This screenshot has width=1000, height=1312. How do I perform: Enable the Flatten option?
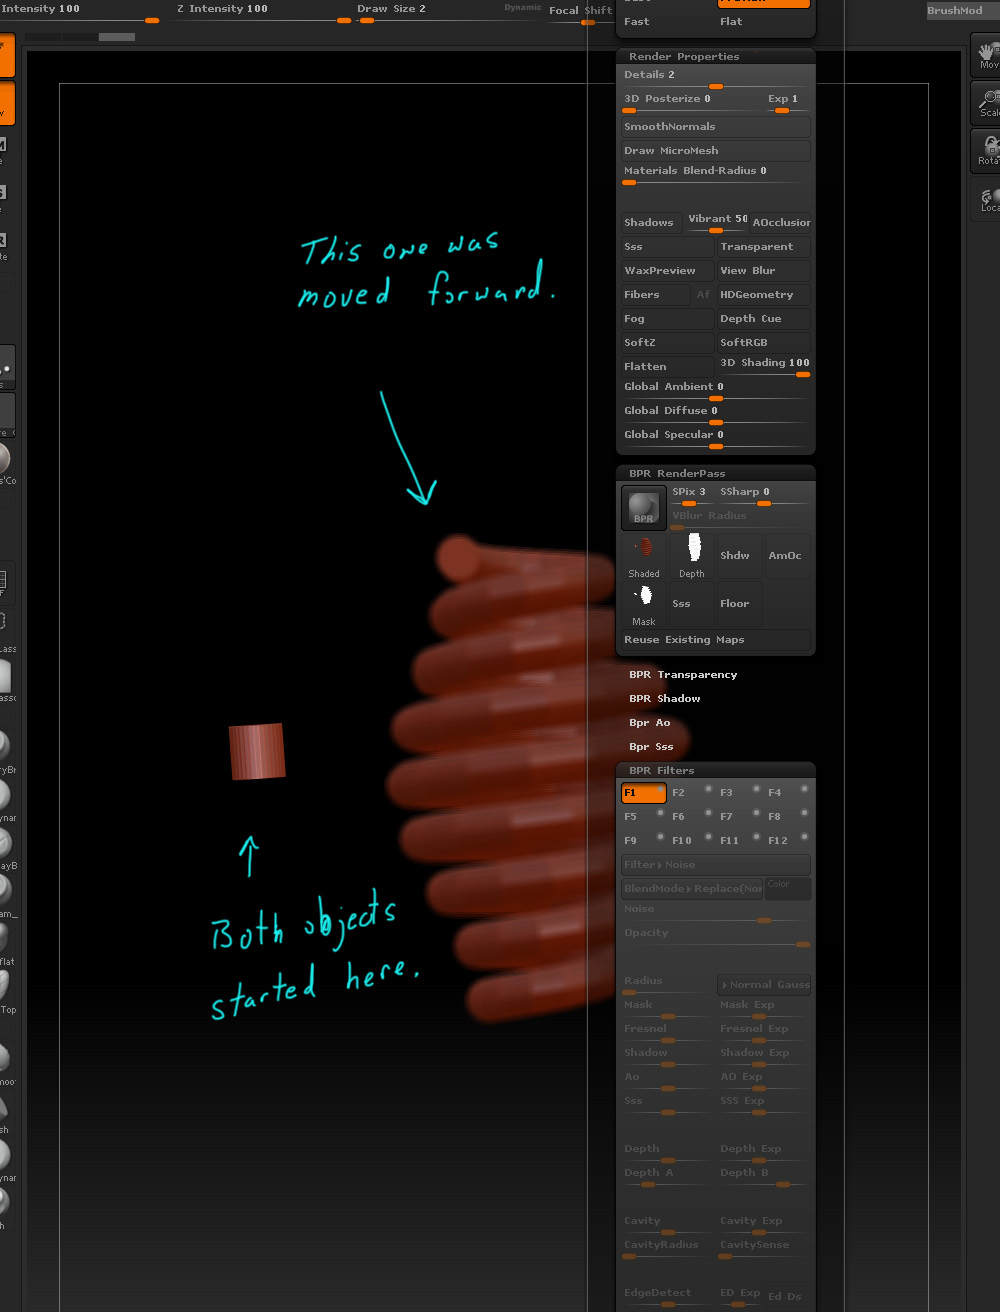(x=668, y=367)
